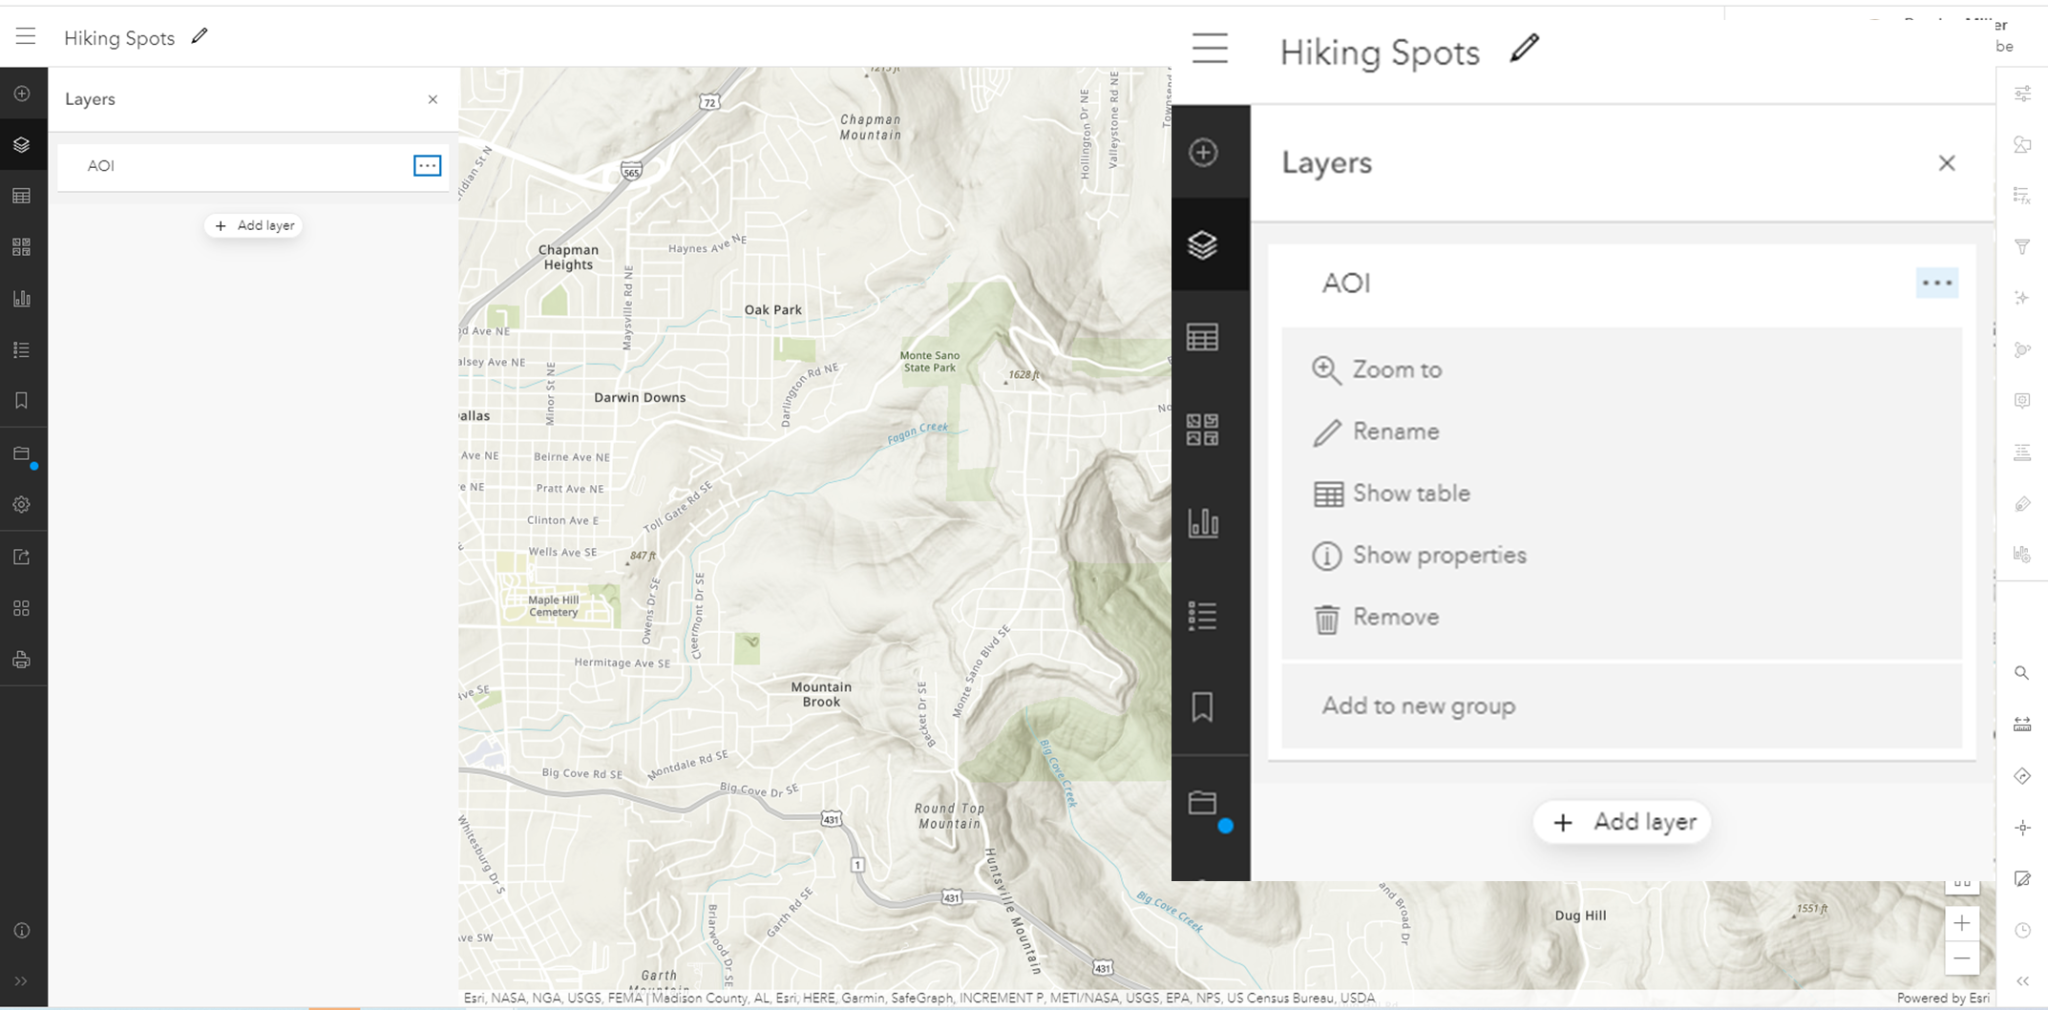Open the Search tool in right toolbar

[2022, 673]
